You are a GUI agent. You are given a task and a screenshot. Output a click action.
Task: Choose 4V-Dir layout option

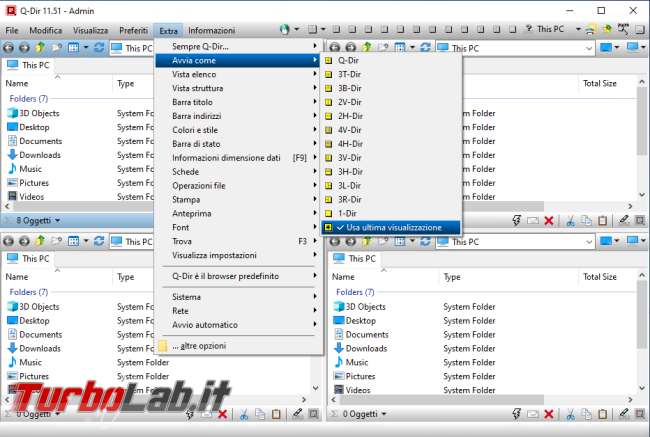pos(391,130)
